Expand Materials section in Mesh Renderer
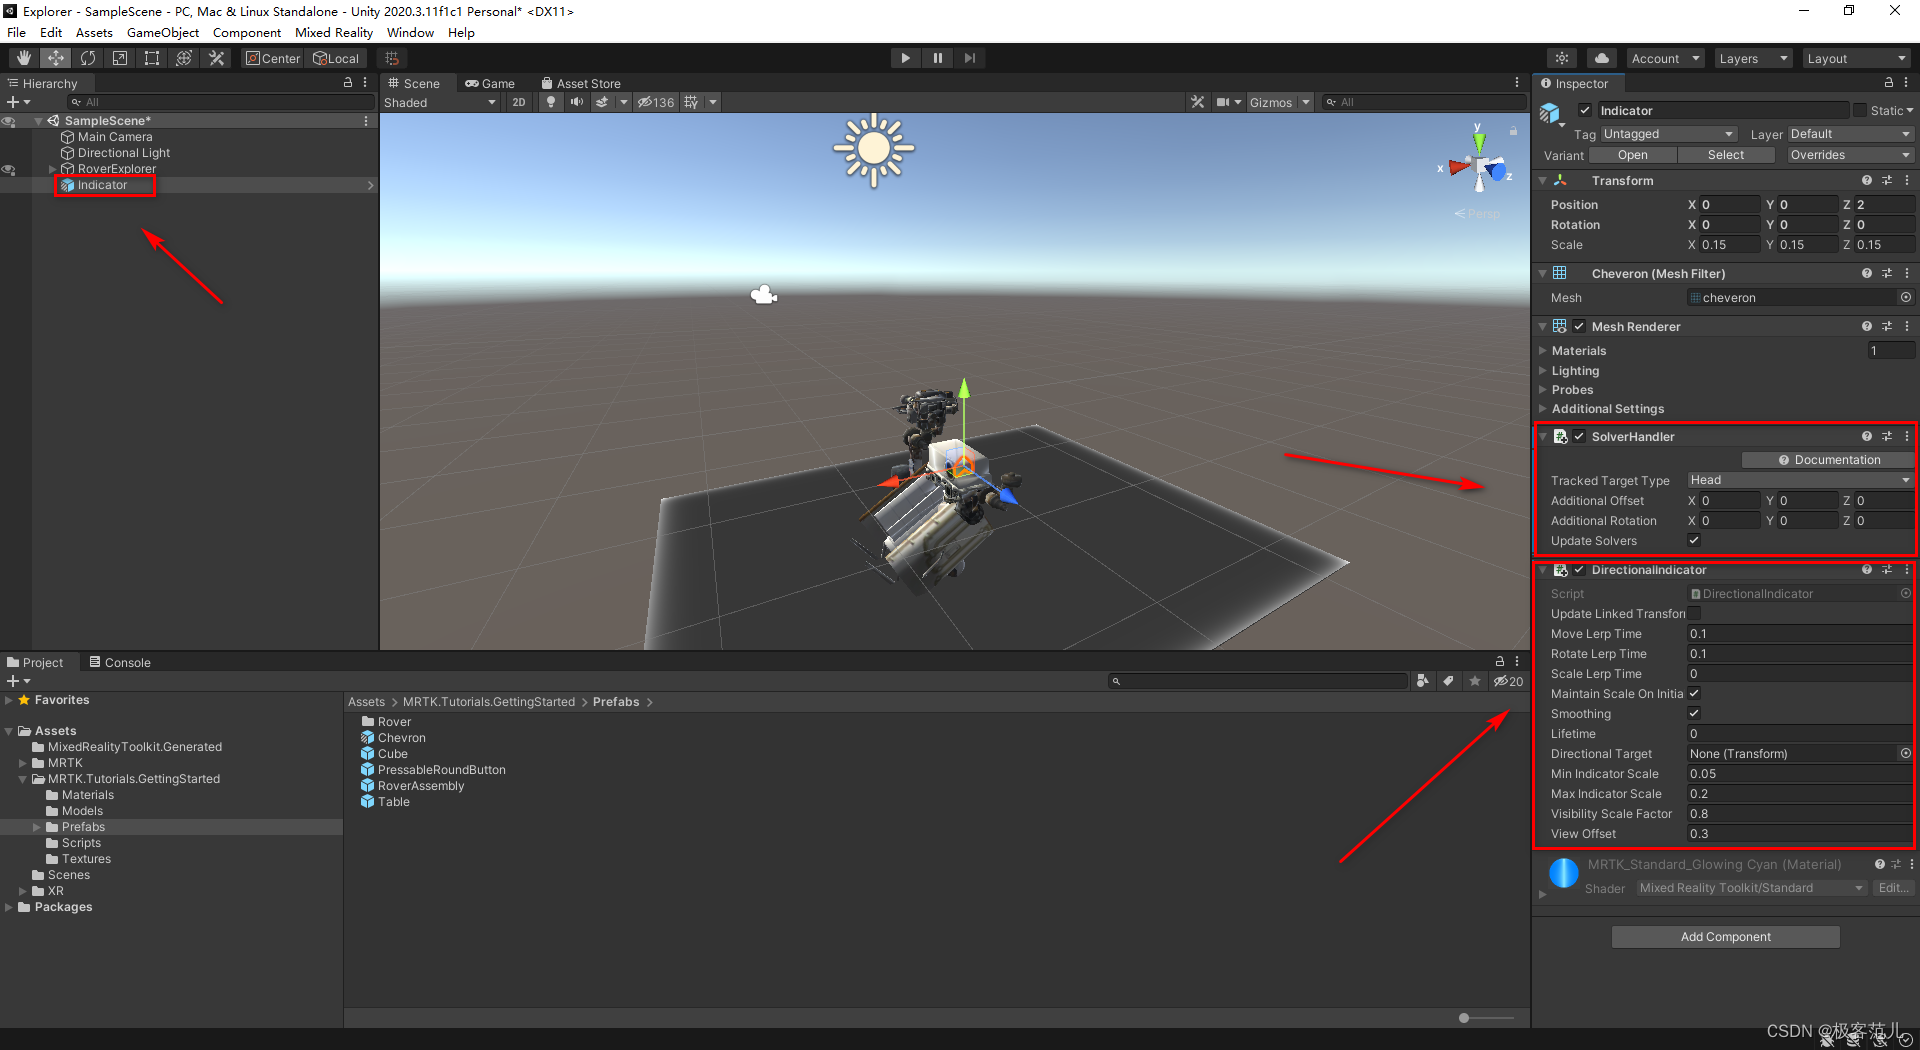Screen dimensions: 1920x1050 point(1543,351)
